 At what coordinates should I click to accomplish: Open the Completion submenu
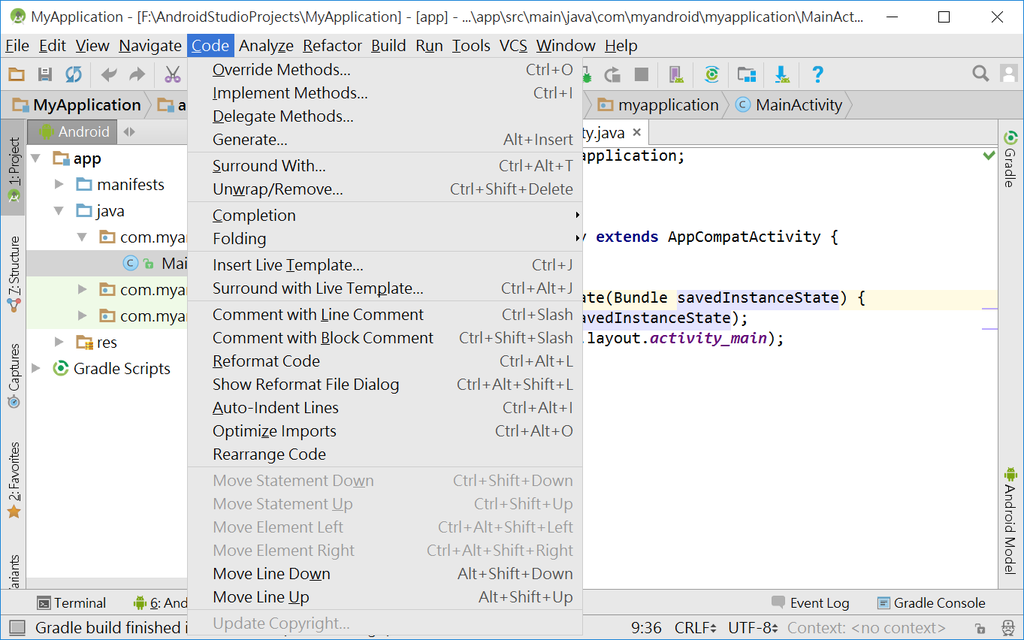coord(385,215)
